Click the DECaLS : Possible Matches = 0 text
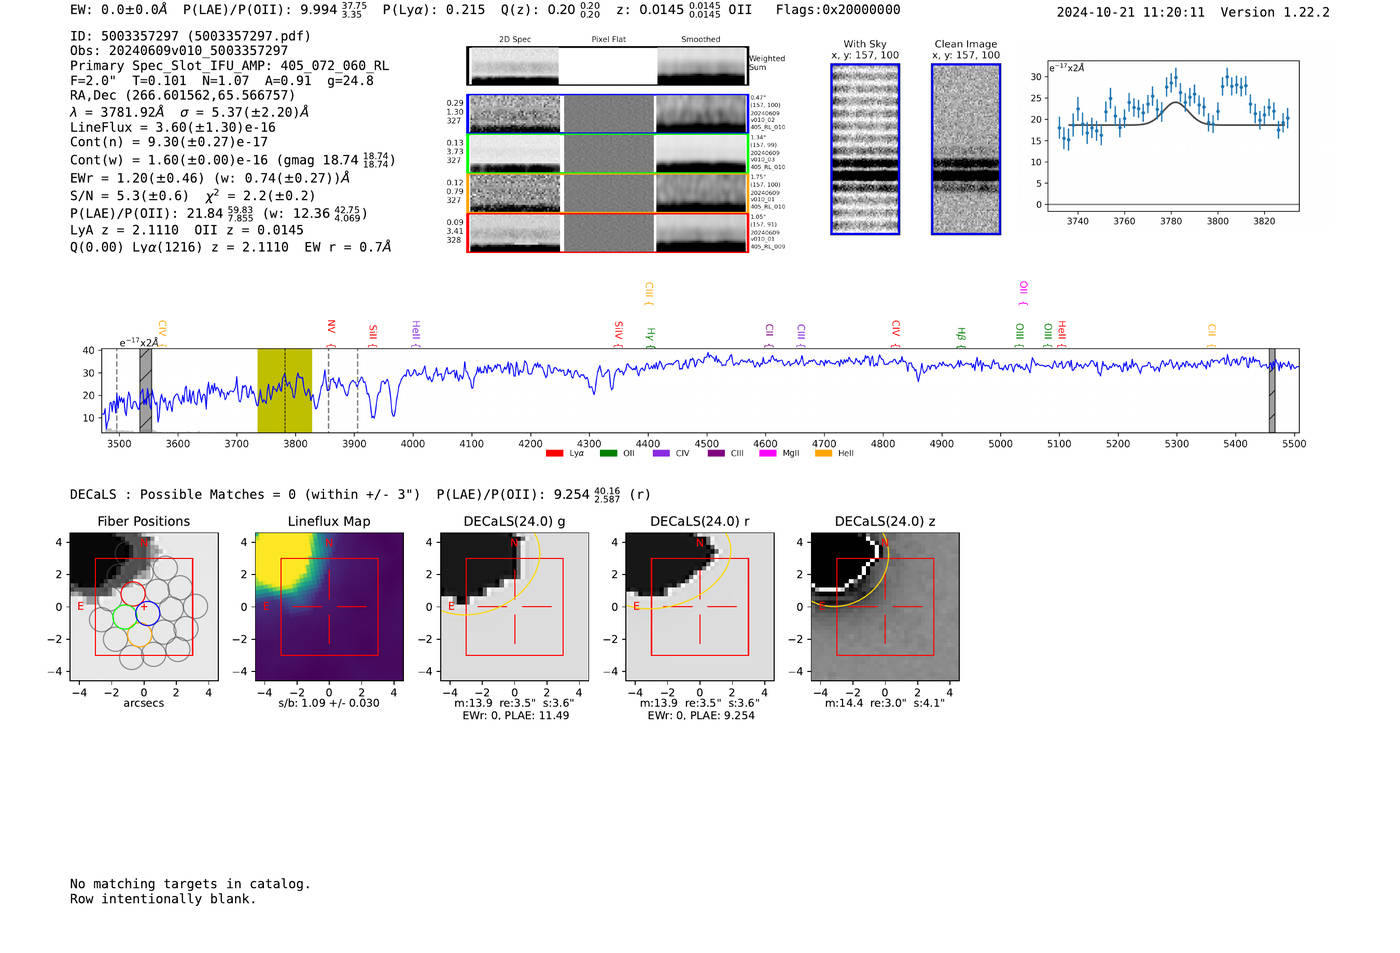 (x=245, y=495)
